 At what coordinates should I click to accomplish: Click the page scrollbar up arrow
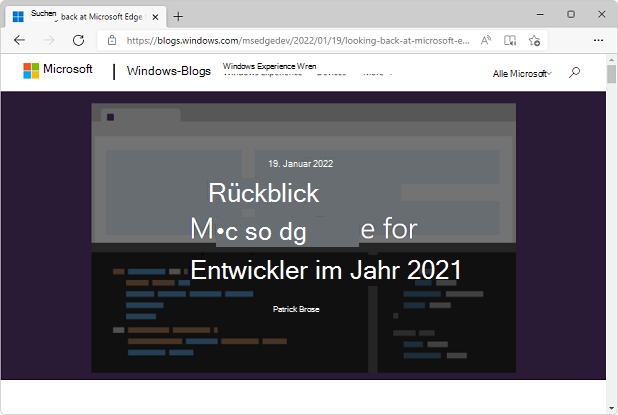[x=611, y=60]
